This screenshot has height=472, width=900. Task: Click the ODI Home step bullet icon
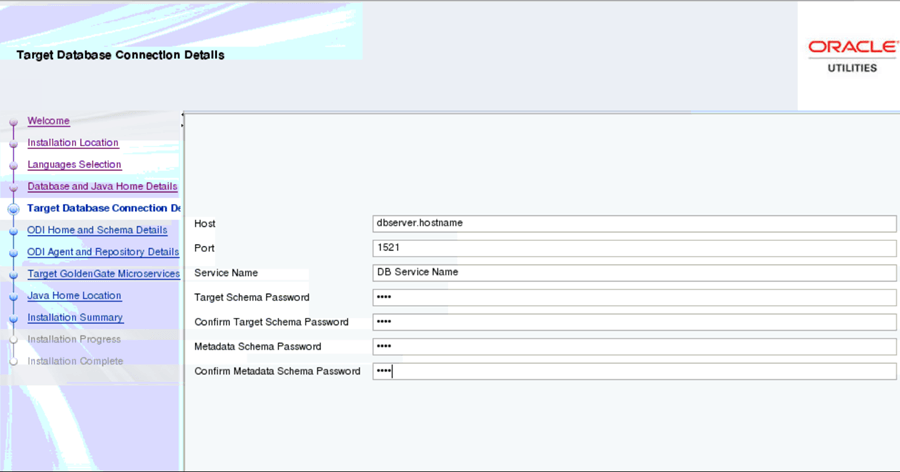(14, 231)
